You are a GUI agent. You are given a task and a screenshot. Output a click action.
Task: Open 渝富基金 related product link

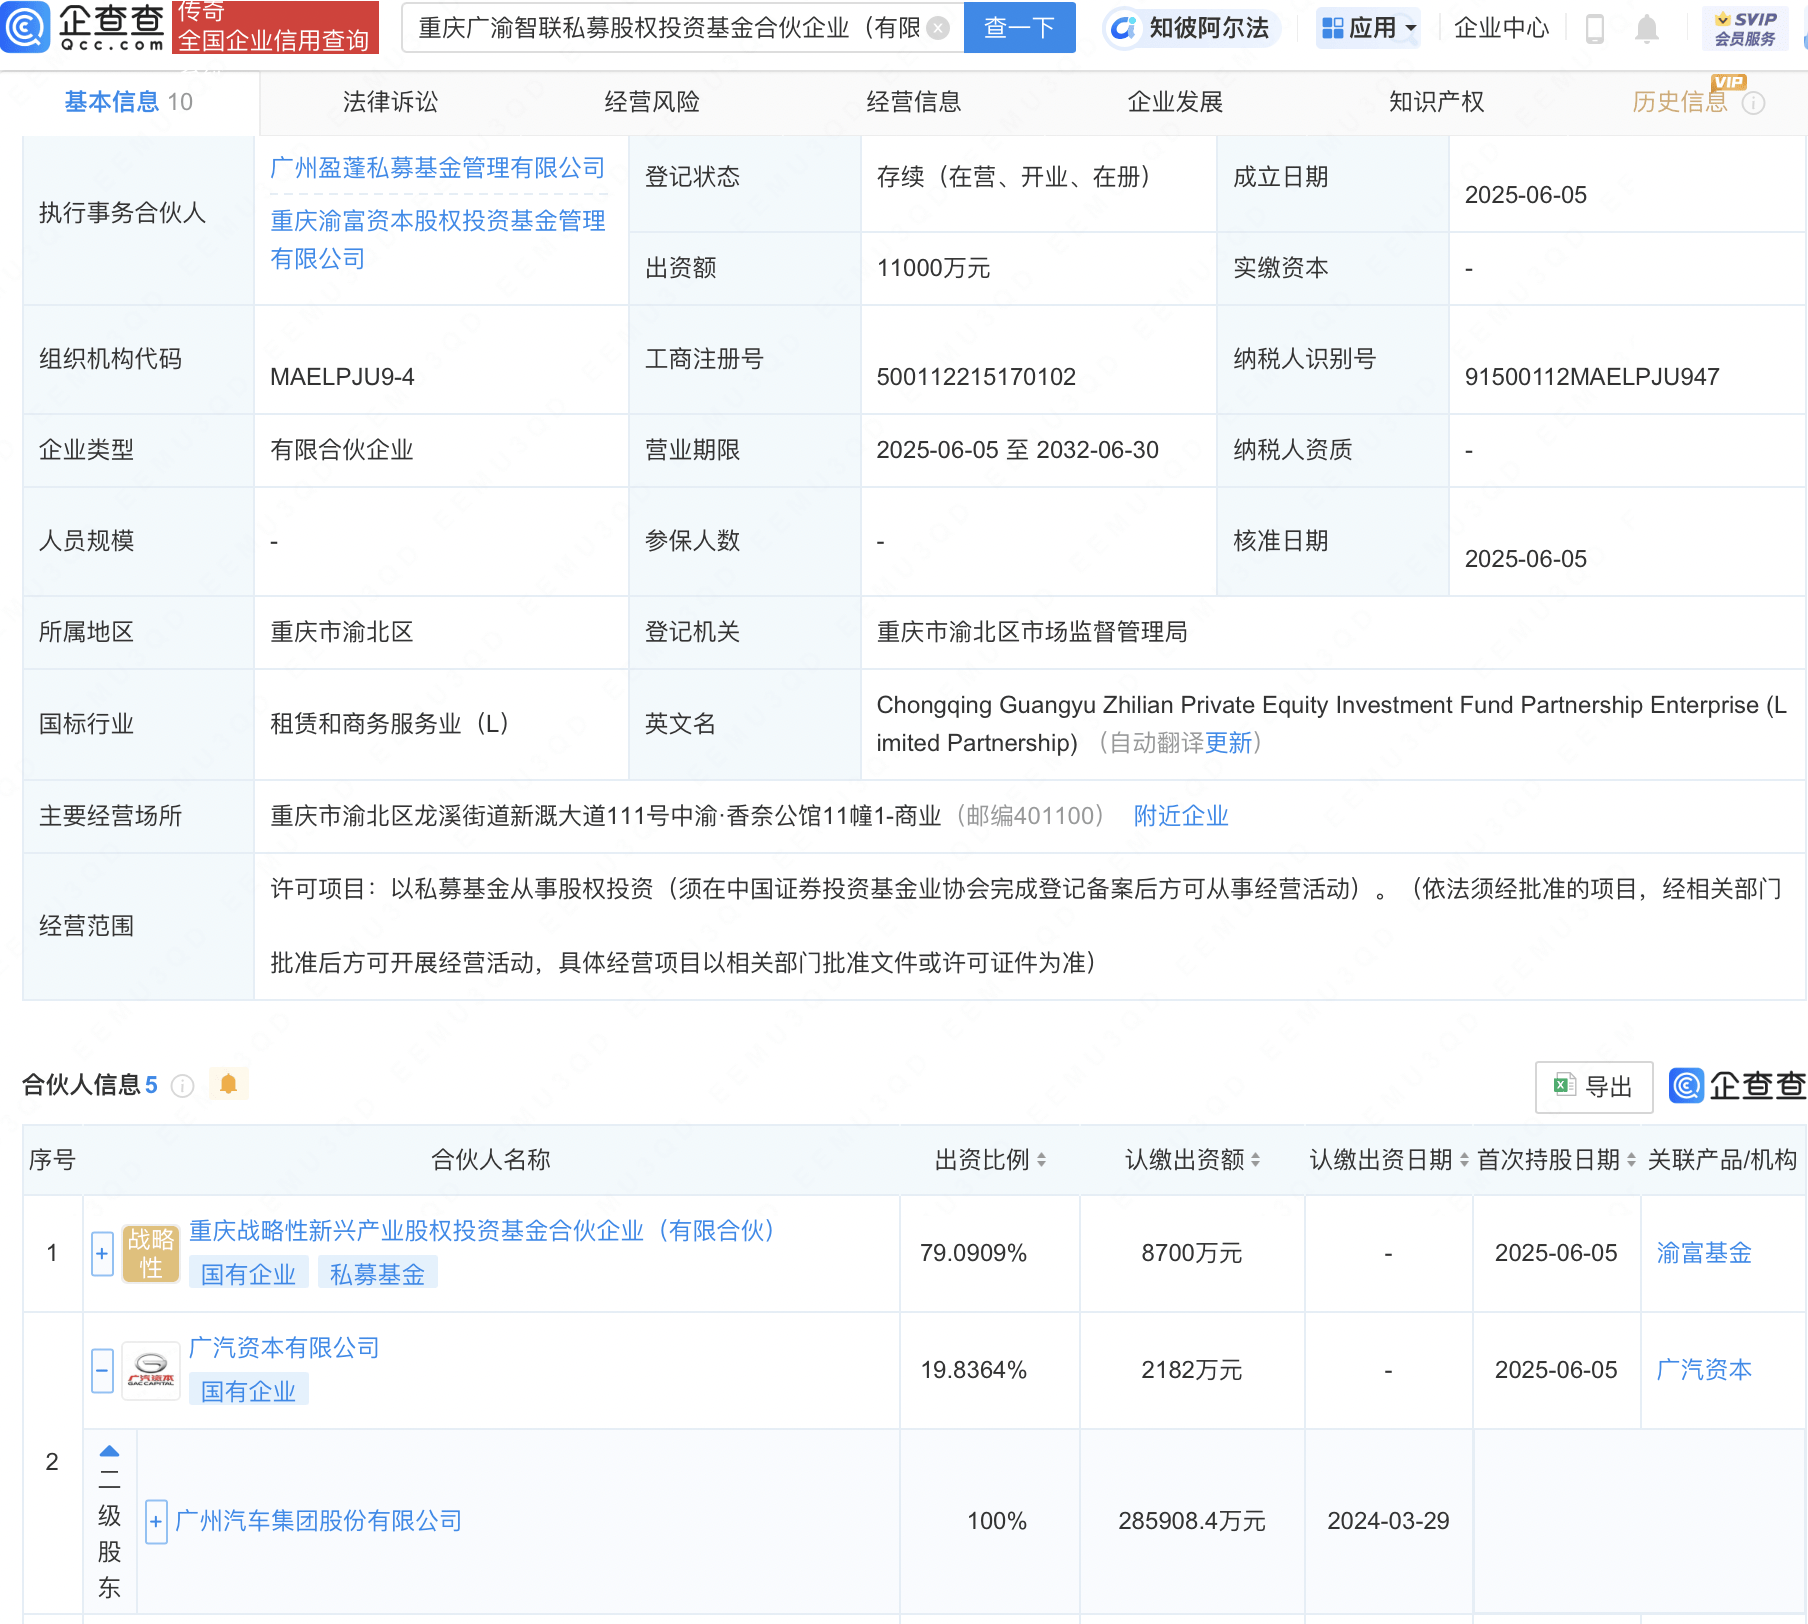point(1704,1253)
